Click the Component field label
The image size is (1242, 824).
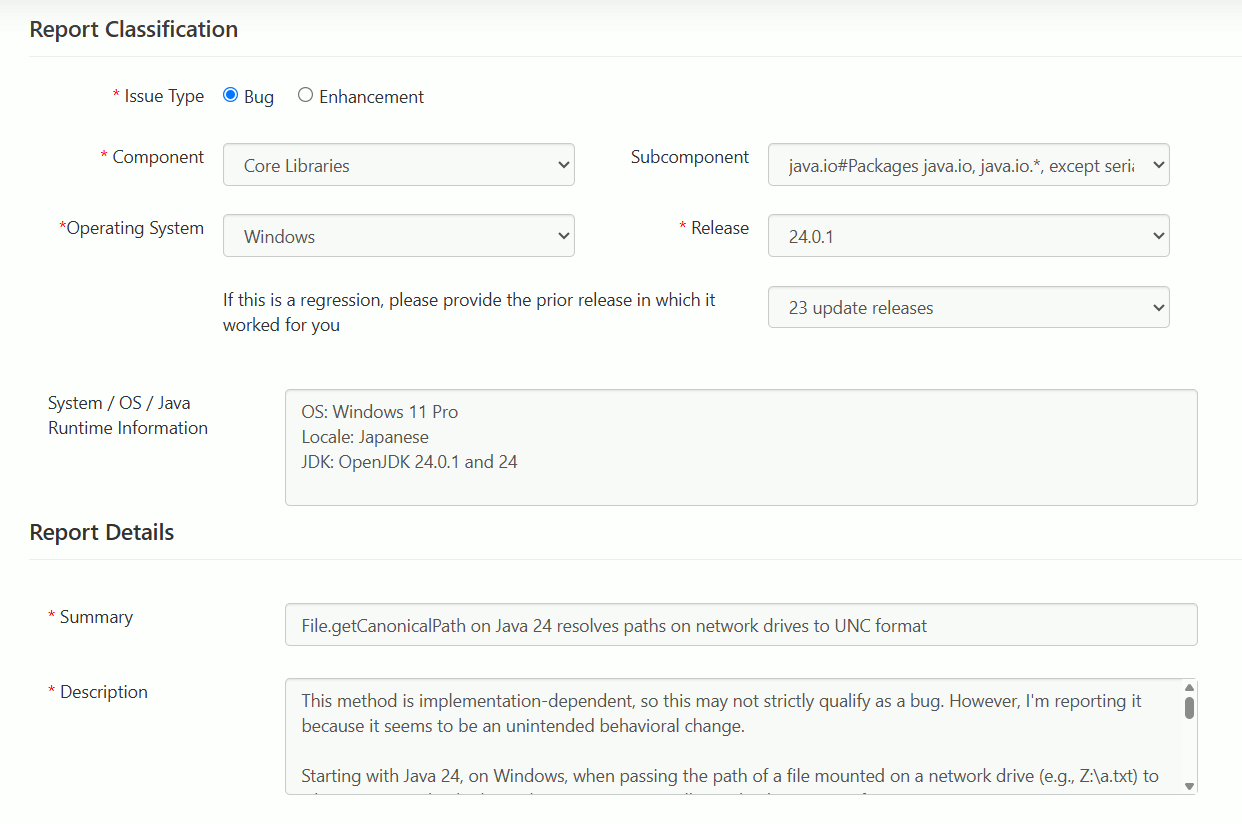158,158
